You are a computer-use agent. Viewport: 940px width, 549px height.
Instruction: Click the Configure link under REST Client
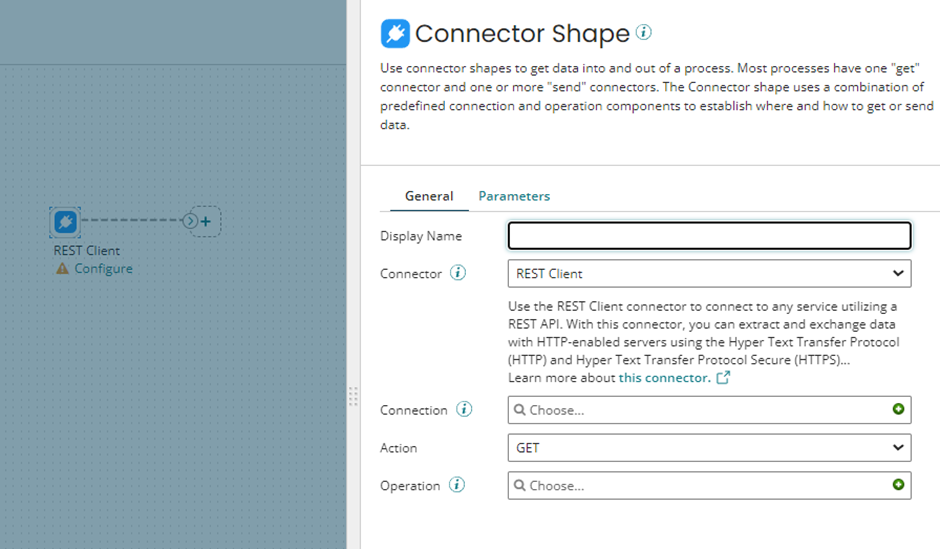[x=103, y=269]
